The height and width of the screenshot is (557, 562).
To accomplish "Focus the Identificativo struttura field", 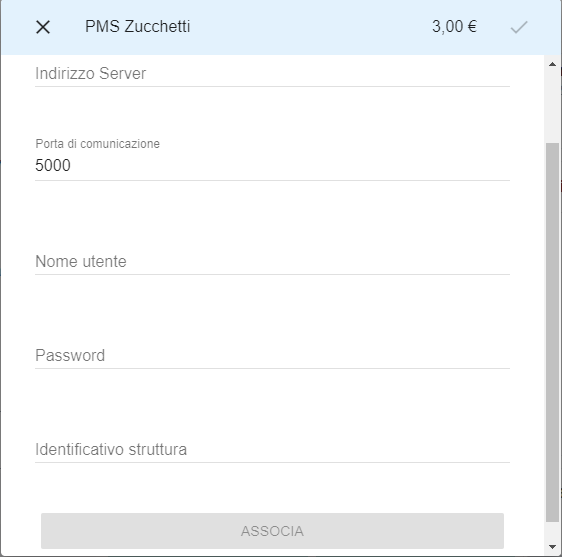I will [272, 449].
